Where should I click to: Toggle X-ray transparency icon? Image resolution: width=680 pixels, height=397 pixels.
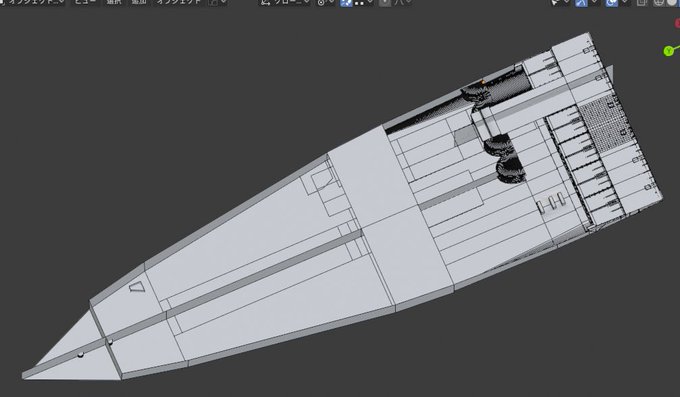642,2
